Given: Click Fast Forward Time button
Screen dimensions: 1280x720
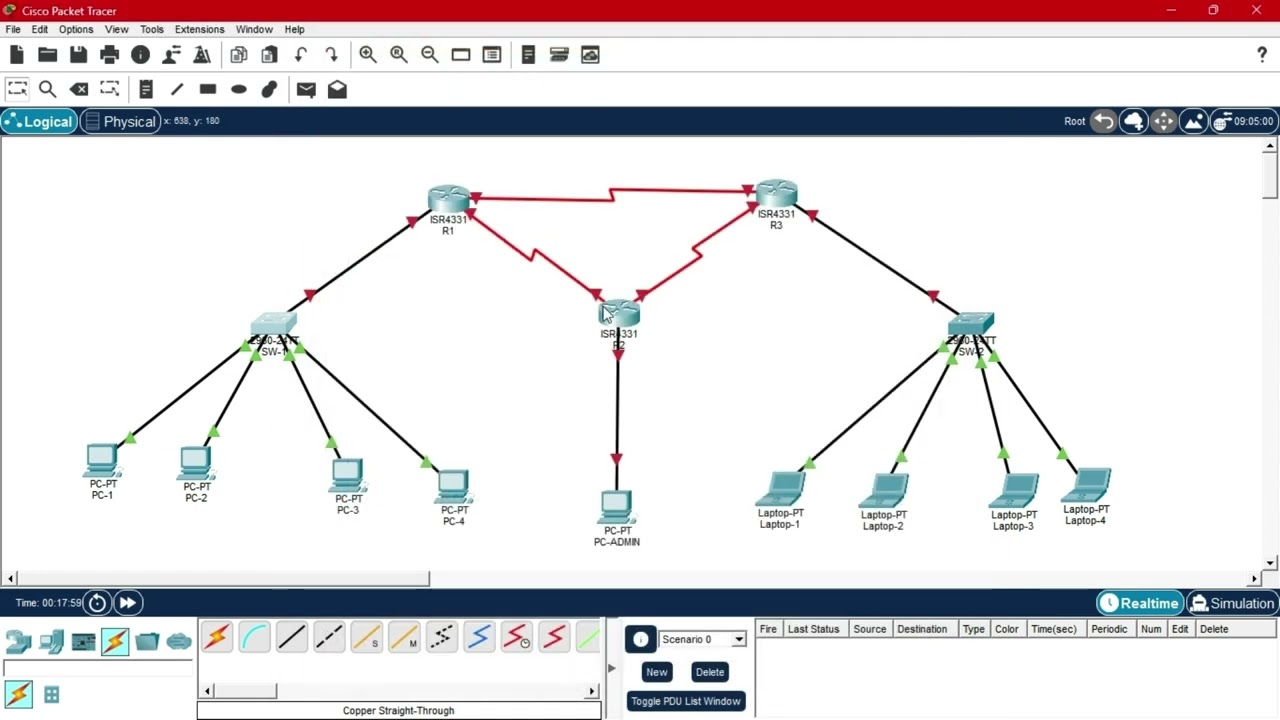Looking at the screenshot, I should [x=127, y=602].
